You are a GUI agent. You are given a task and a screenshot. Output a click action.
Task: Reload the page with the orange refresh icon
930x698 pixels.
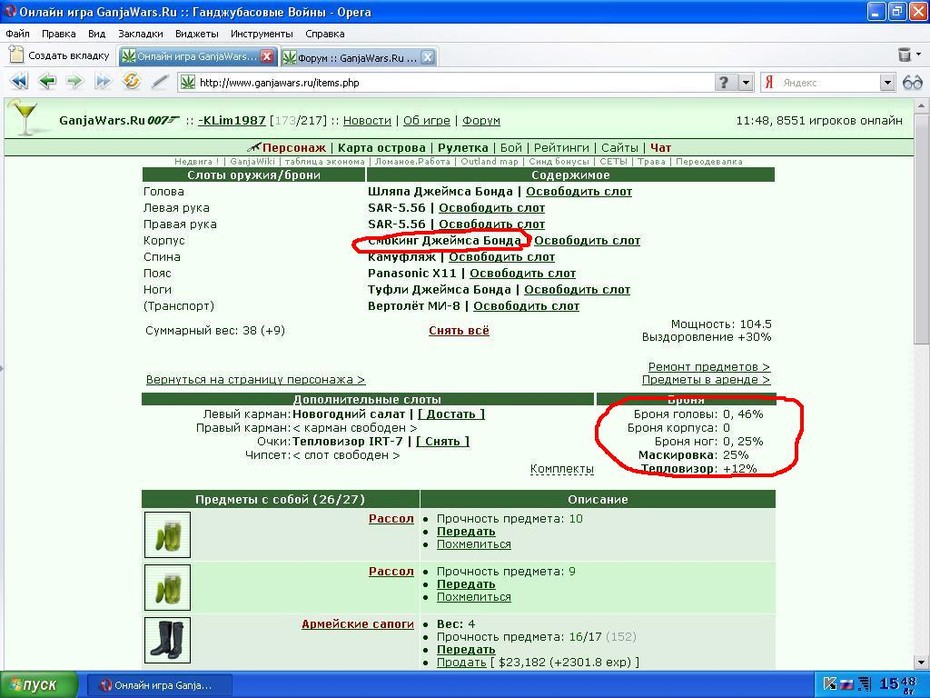131,81
